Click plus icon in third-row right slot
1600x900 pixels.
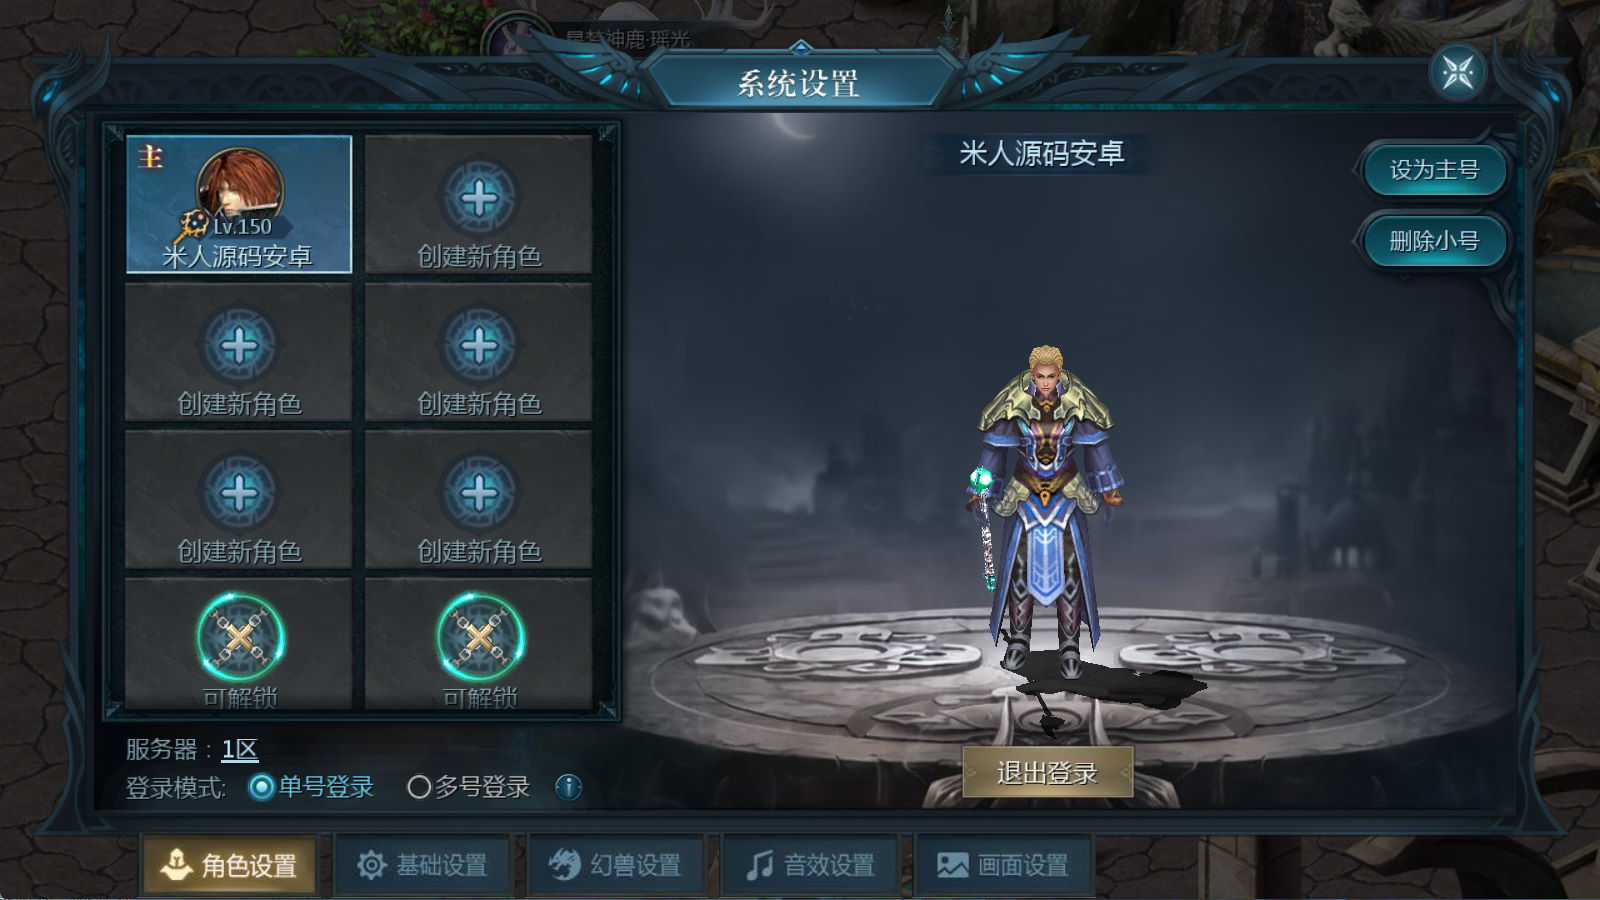[479, 493]
